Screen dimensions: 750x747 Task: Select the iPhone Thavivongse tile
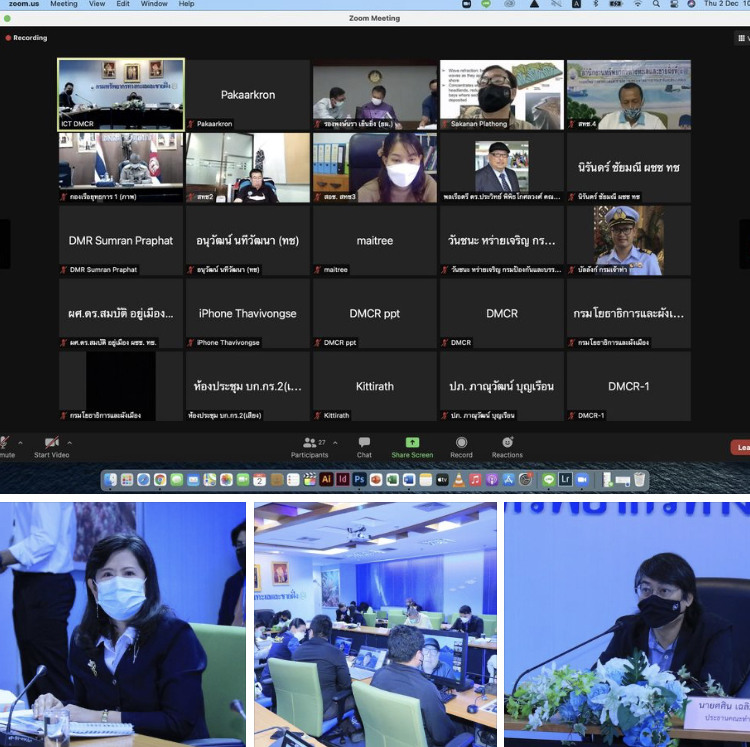coord(248,313)
